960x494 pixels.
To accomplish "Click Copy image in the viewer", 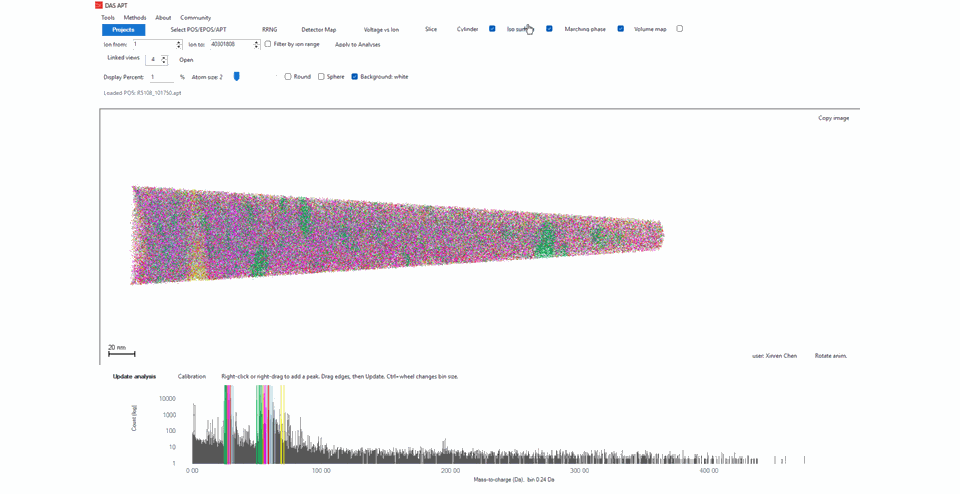I will coord(833,118).
